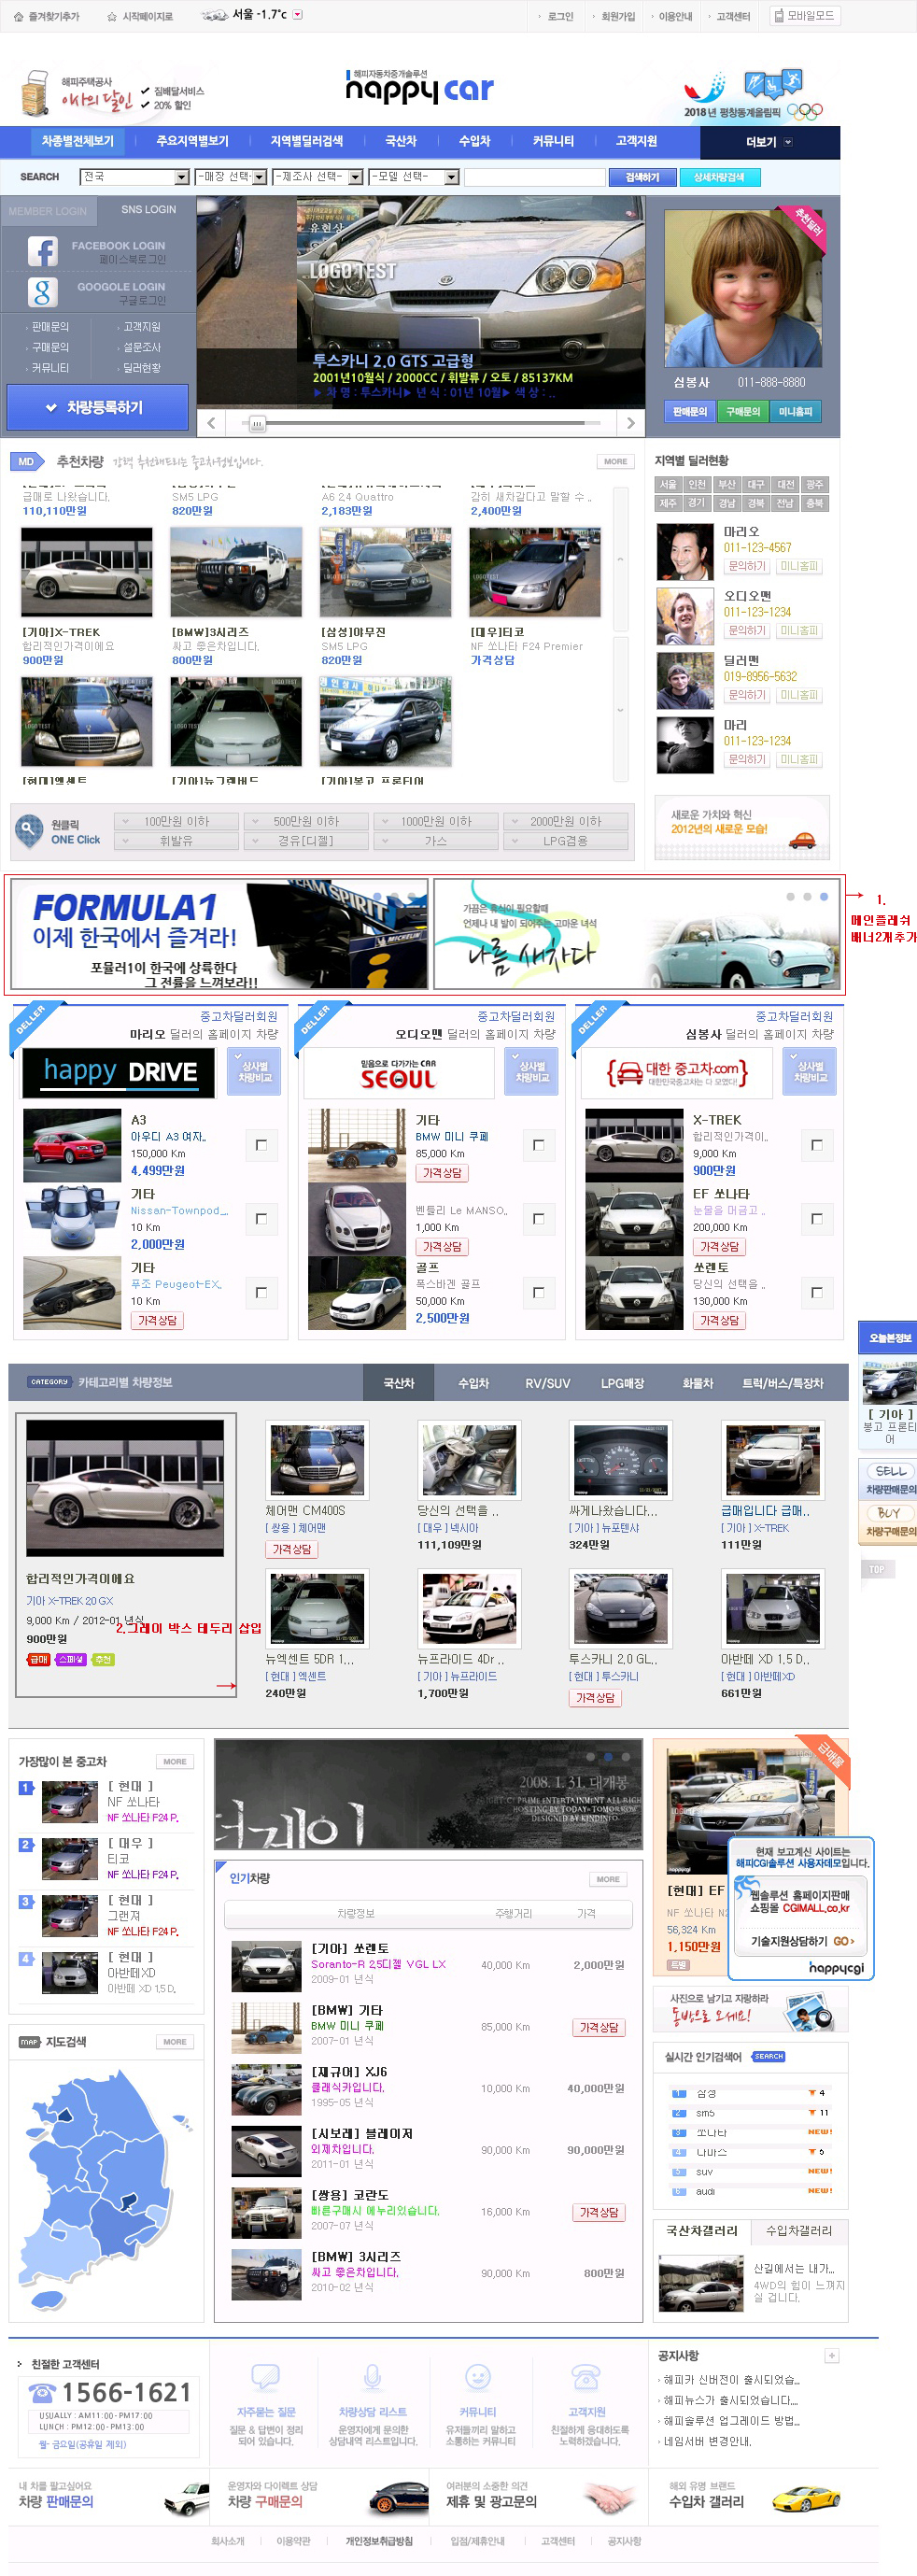This screenshot has width=917, height=2576.
Task: Click the MAP badge next to 지도검색
Action: click(x=29, y=2042)
